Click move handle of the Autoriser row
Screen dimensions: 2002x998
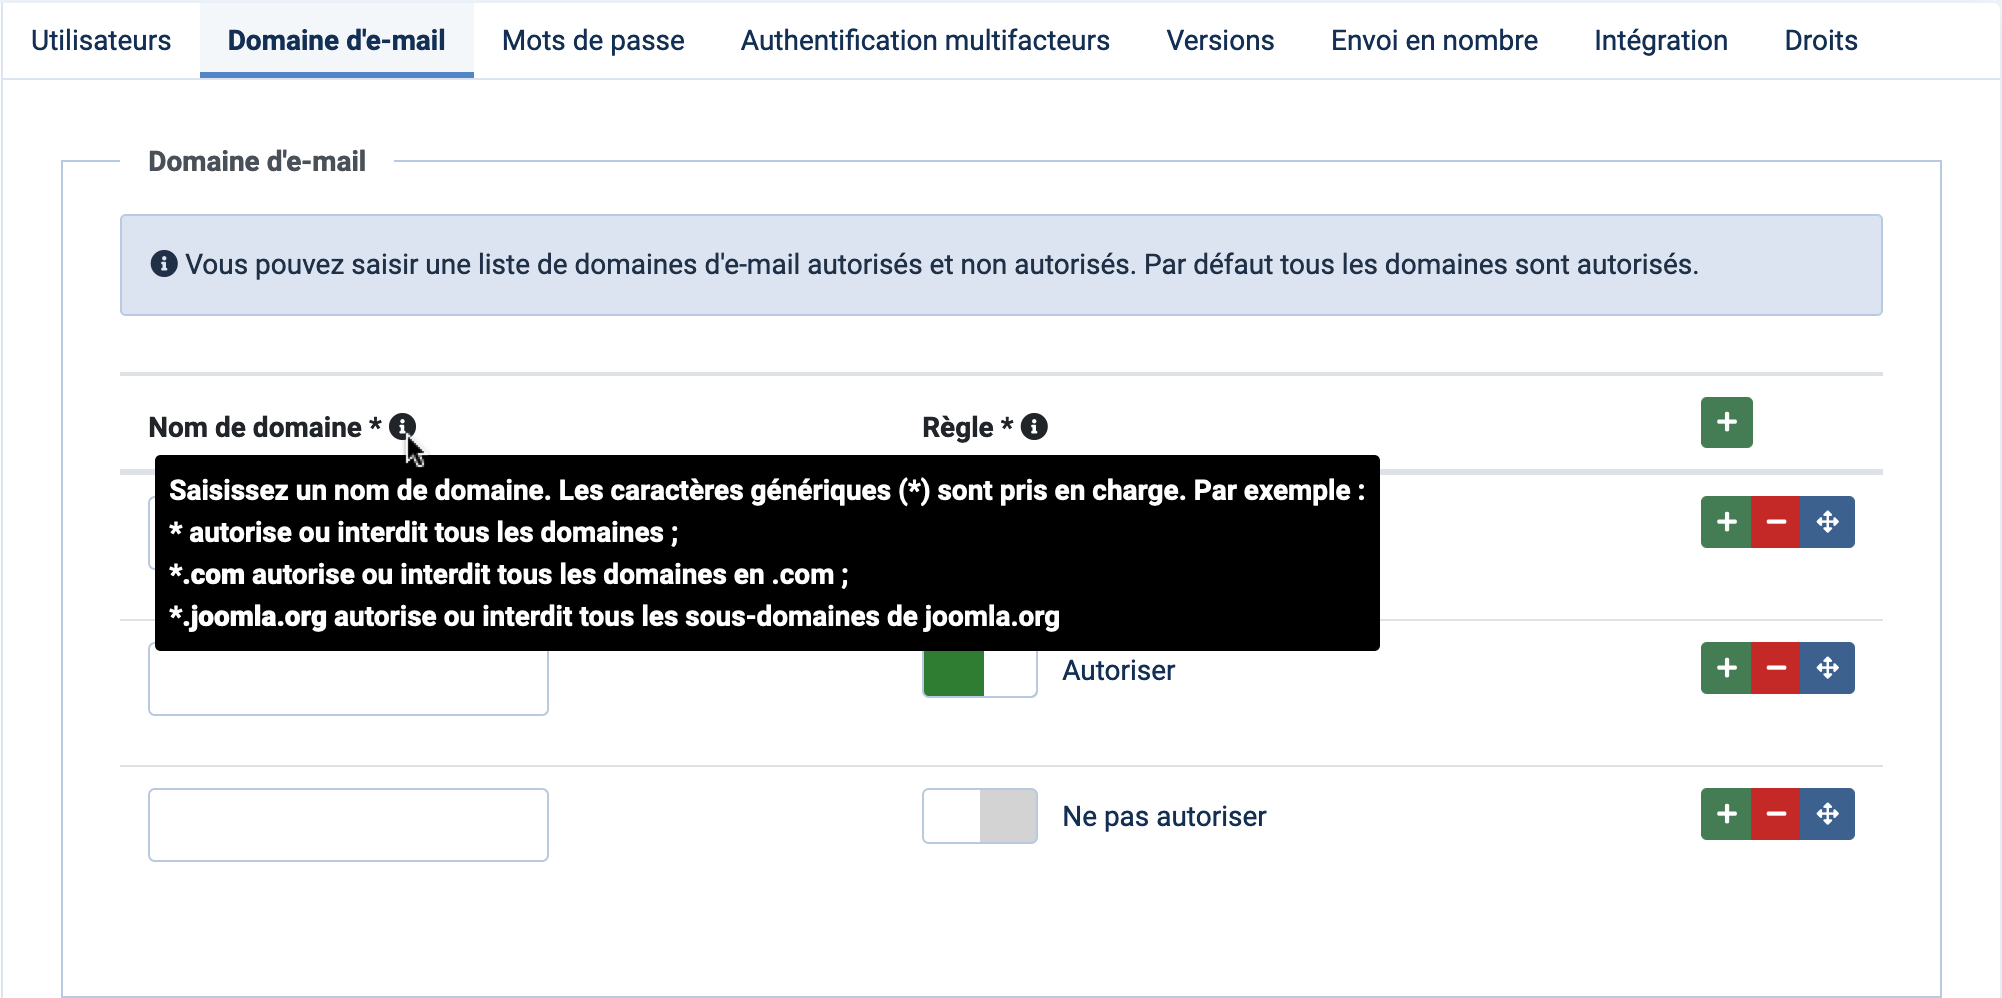(1827, 668)
